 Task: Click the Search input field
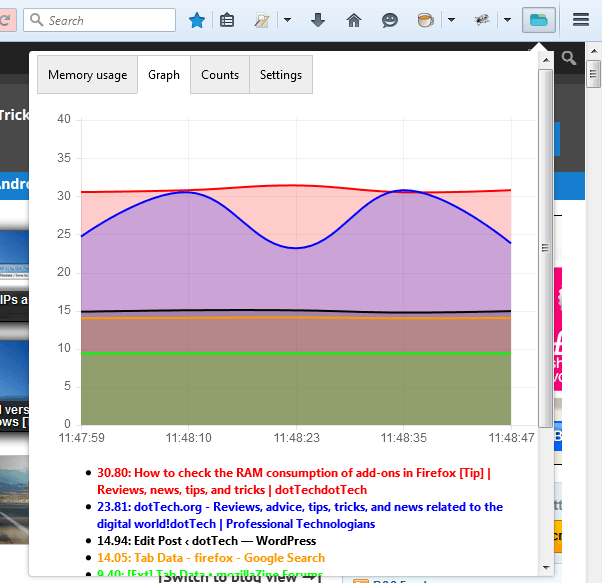click(99, 20)
